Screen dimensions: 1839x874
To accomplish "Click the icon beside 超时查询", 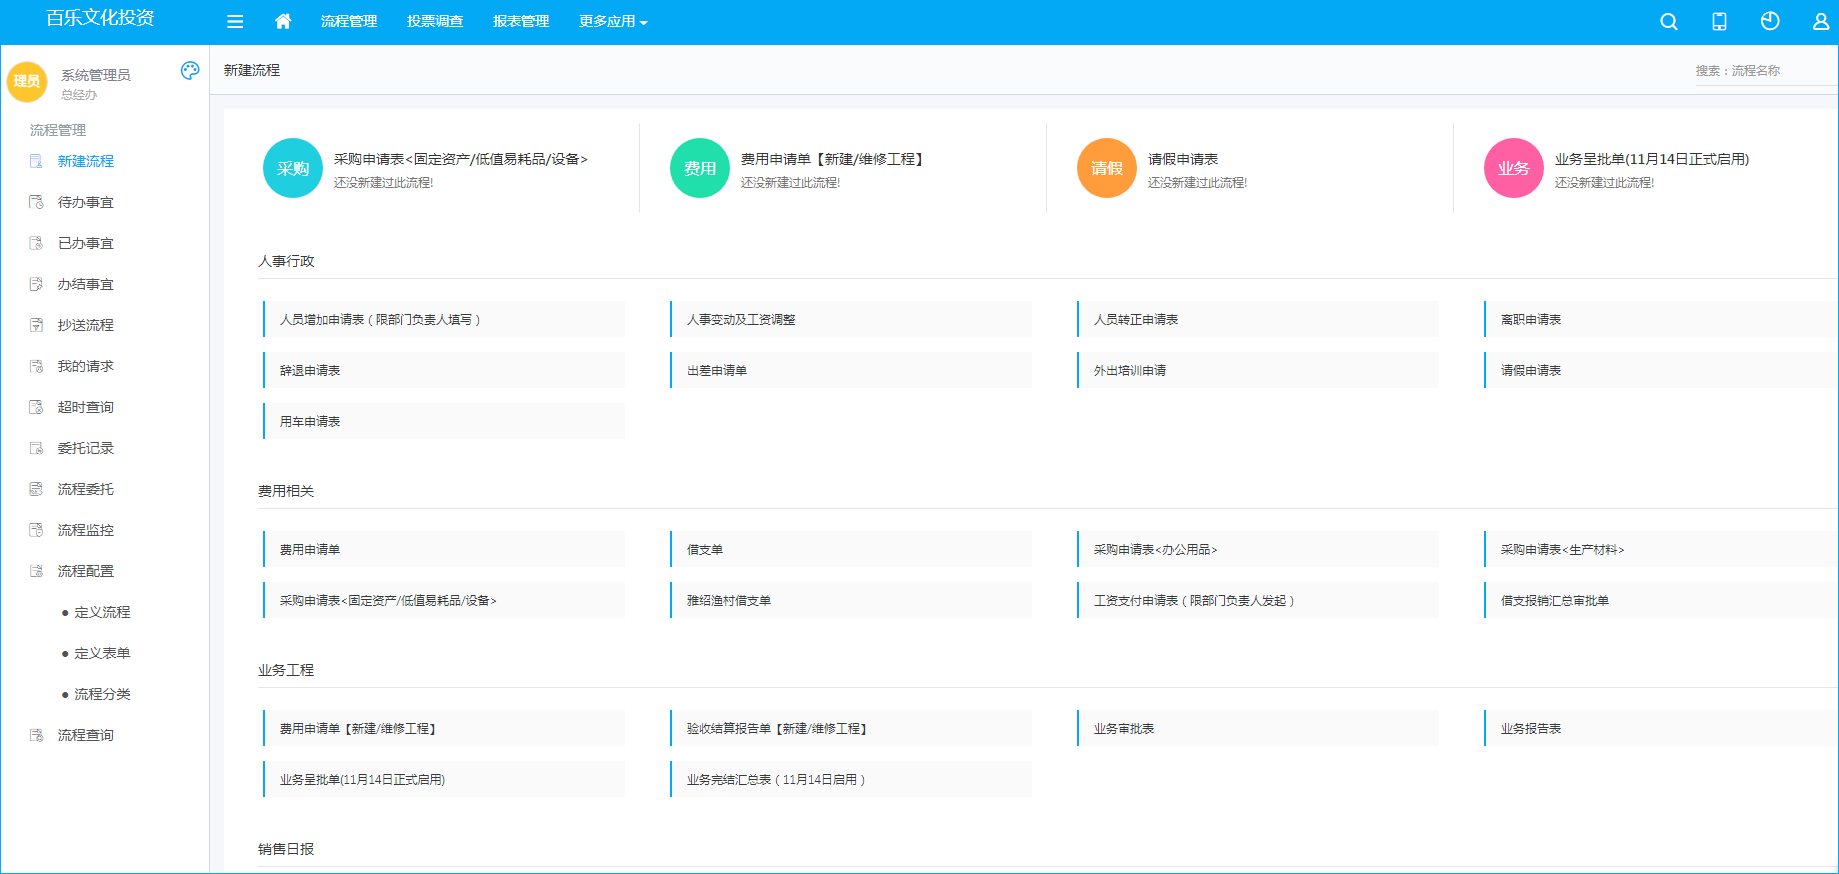I will (36, 407).
